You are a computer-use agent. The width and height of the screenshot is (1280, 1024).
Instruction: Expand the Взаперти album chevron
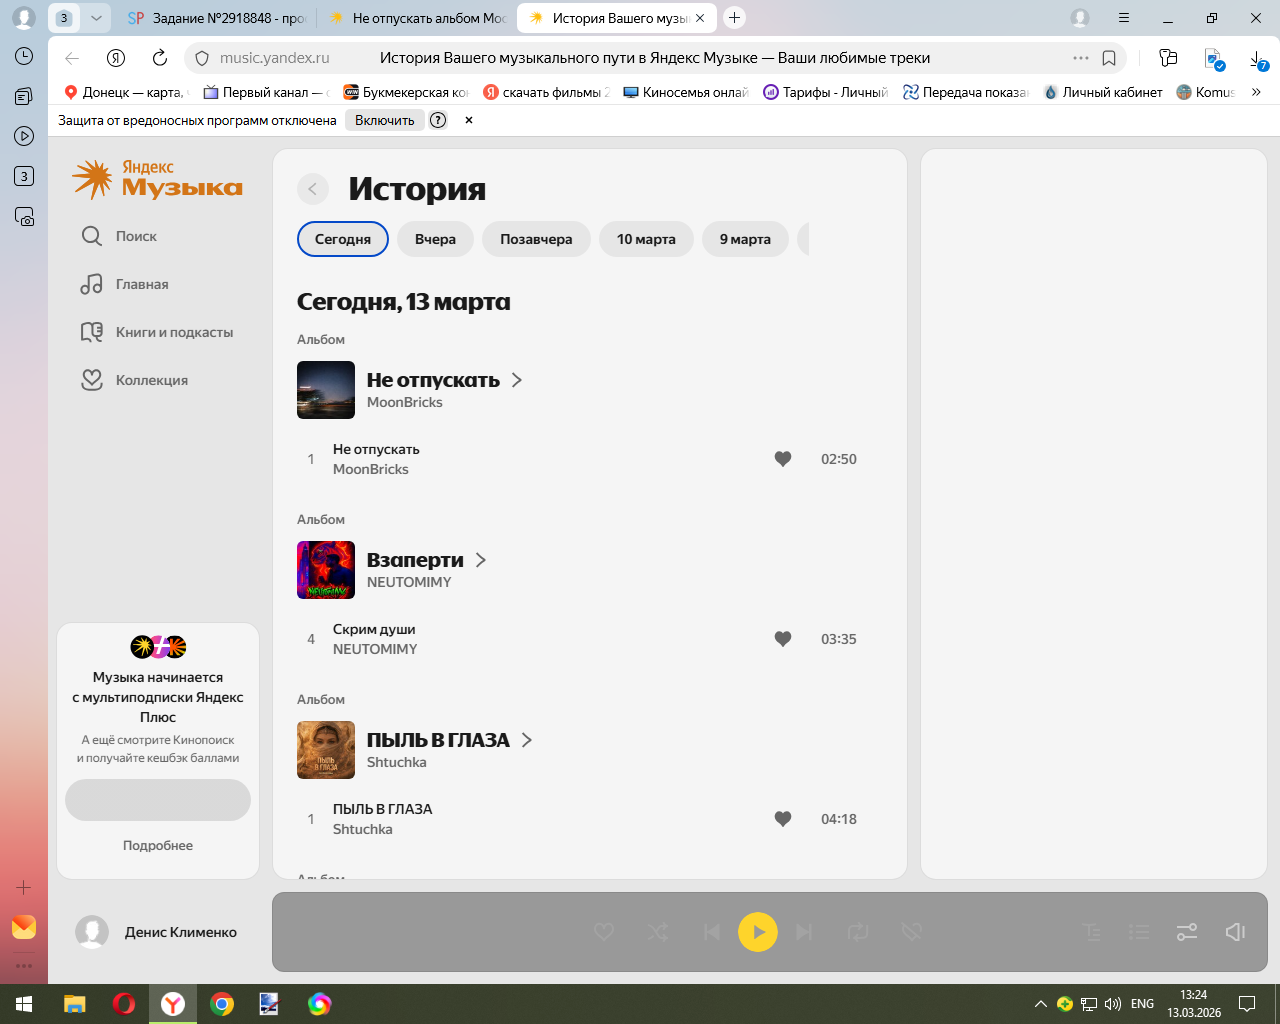(481, 560)
